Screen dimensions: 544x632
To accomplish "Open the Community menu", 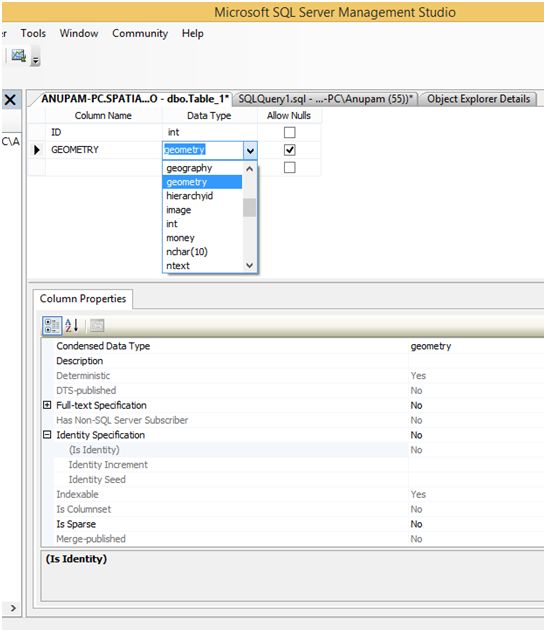I will [x=140, y=33].
